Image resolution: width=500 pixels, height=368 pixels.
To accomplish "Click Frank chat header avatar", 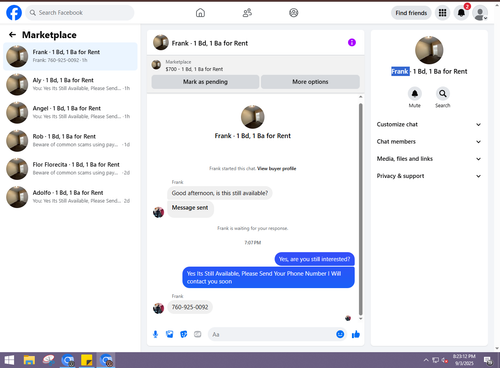I will click(161, 42).
